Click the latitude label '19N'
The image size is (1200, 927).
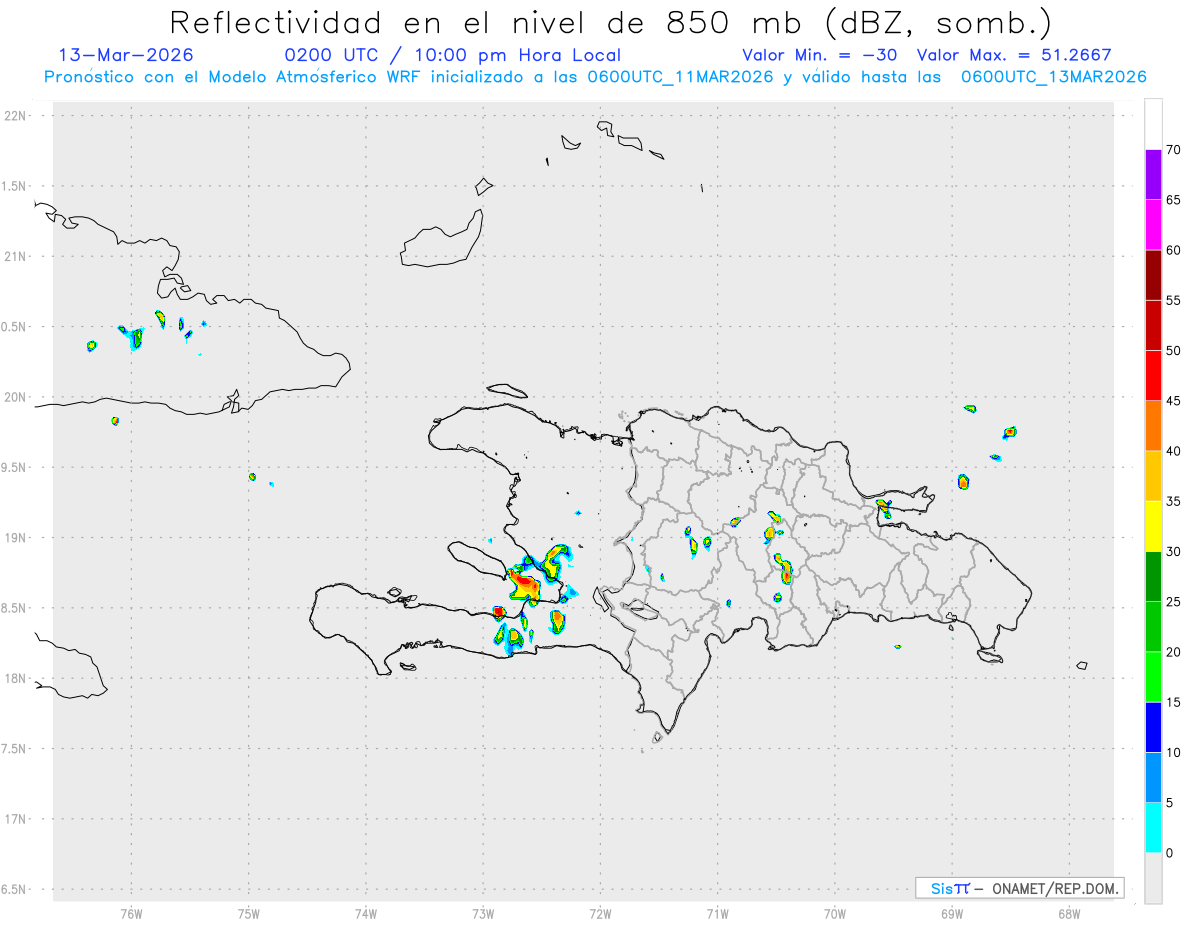(17, 538)
